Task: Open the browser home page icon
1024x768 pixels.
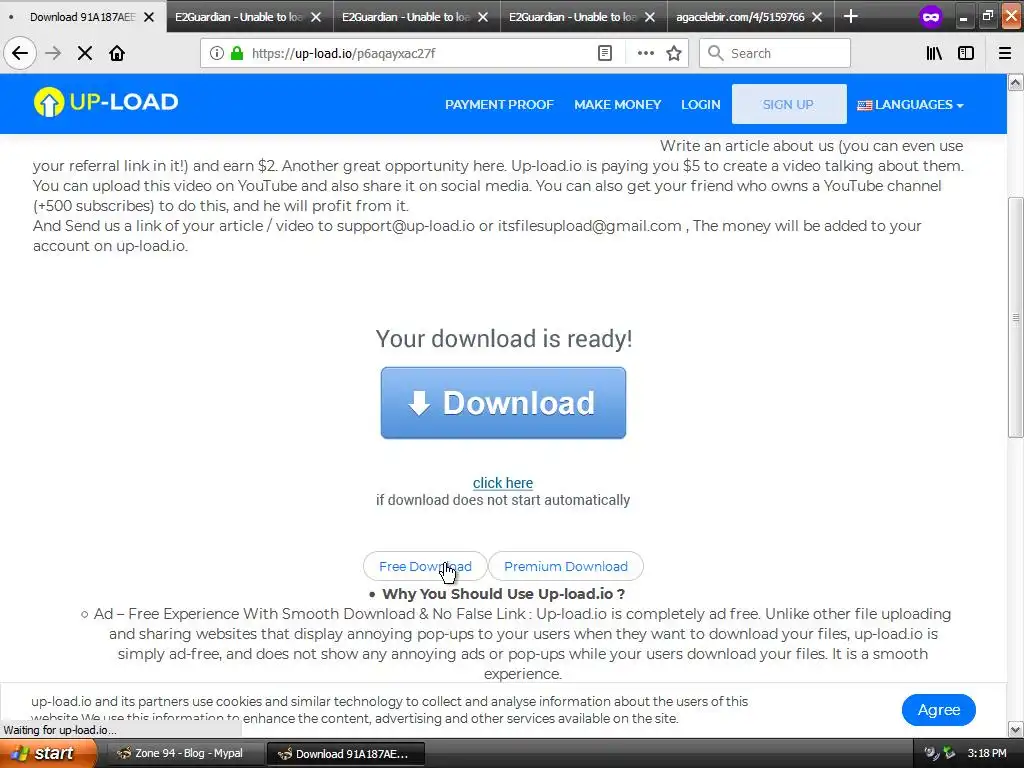Action: click(117, 53)
